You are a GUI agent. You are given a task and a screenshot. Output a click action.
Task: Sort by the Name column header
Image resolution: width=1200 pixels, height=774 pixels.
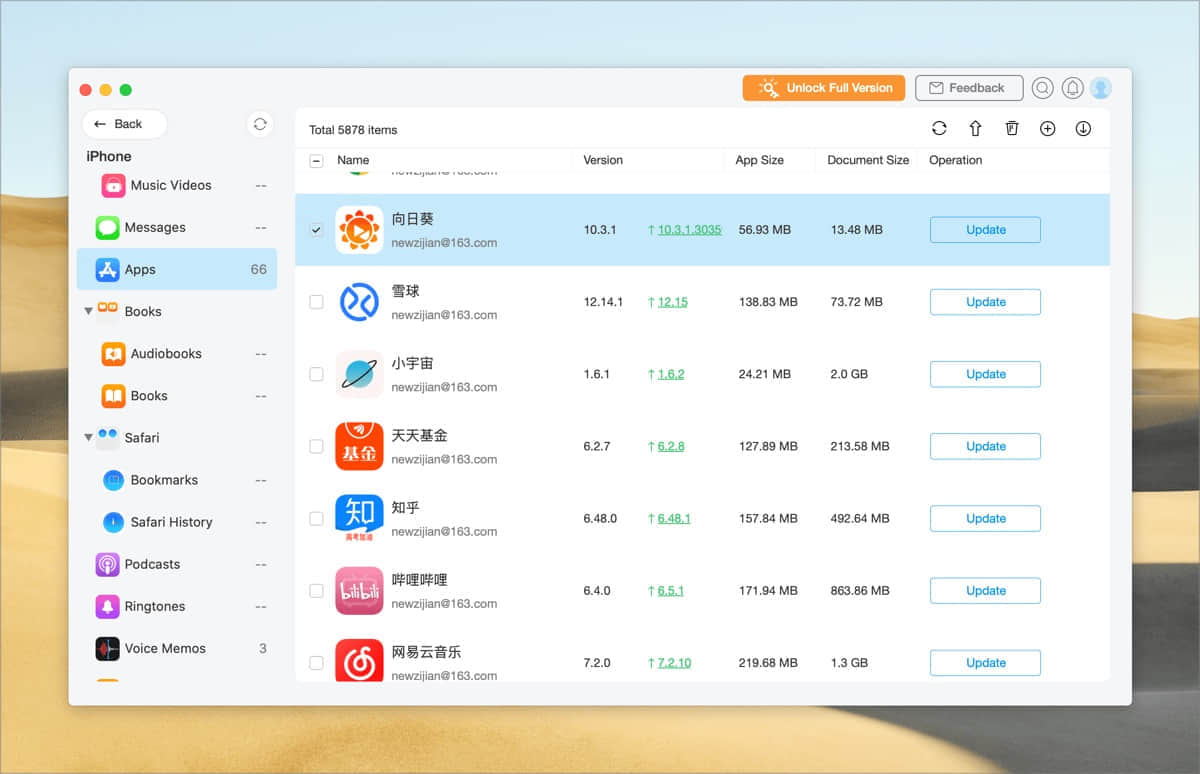tap(353, 160)
